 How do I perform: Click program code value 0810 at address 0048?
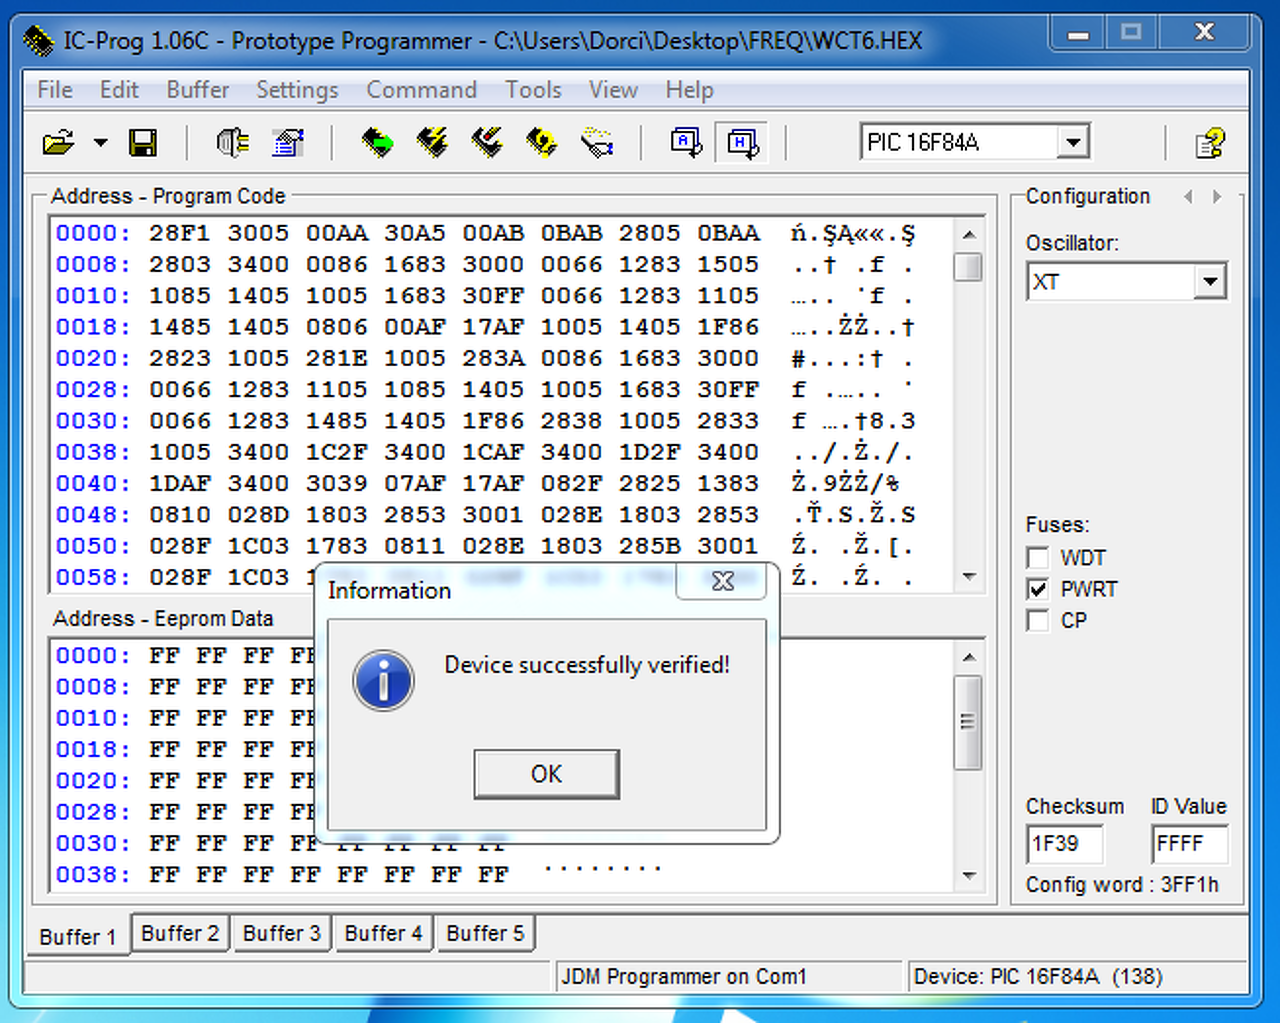[180, 515]
